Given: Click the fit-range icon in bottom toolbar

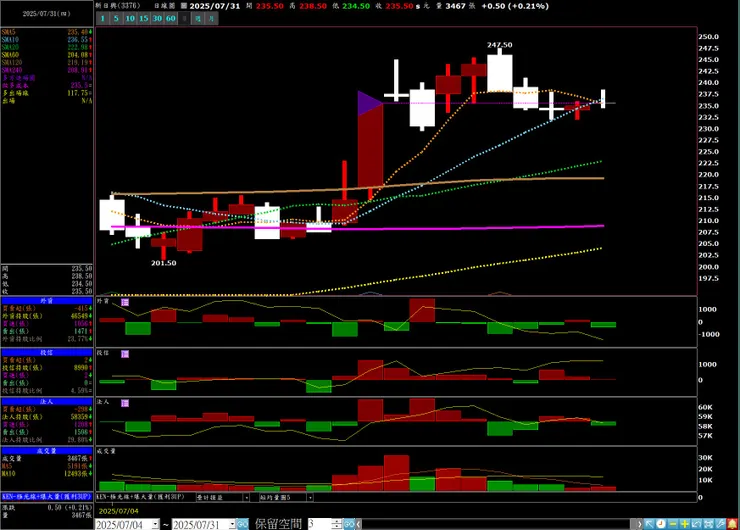Looking at the screenshot, I should (708, 524).
